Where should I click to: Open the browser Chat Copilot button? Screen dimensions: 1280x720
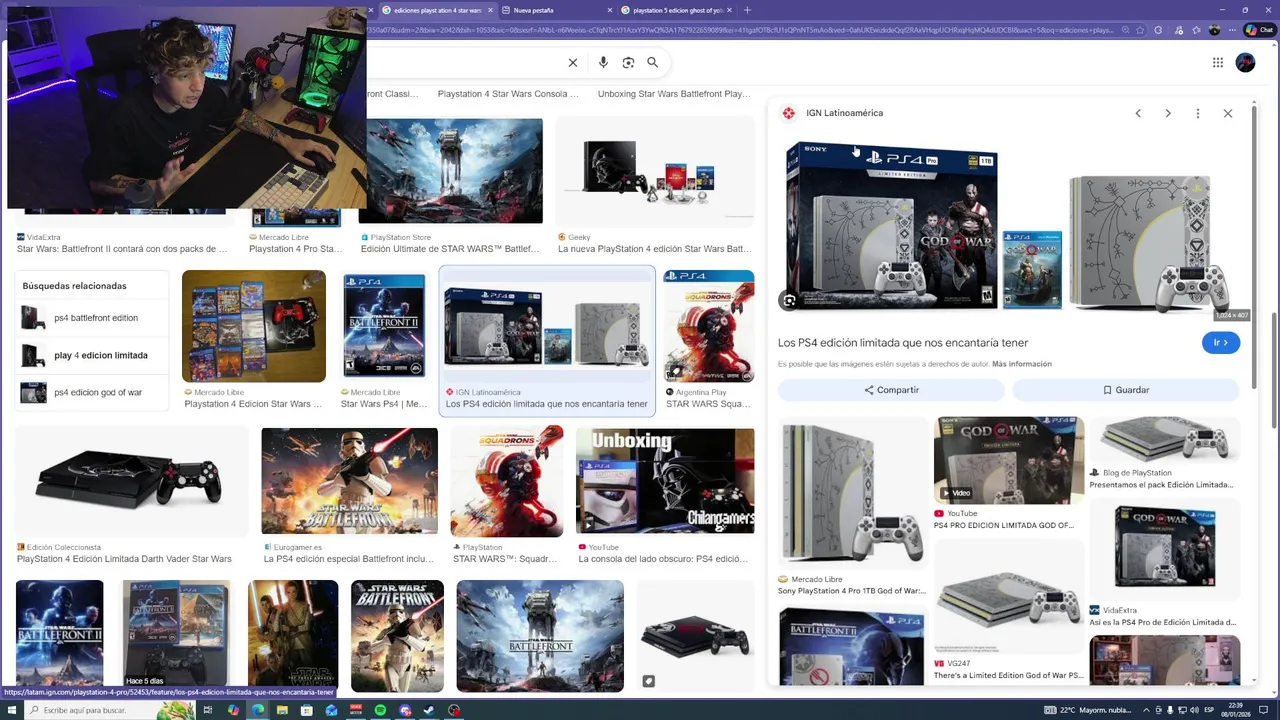pyautogui.click(x=1259, y=30)
